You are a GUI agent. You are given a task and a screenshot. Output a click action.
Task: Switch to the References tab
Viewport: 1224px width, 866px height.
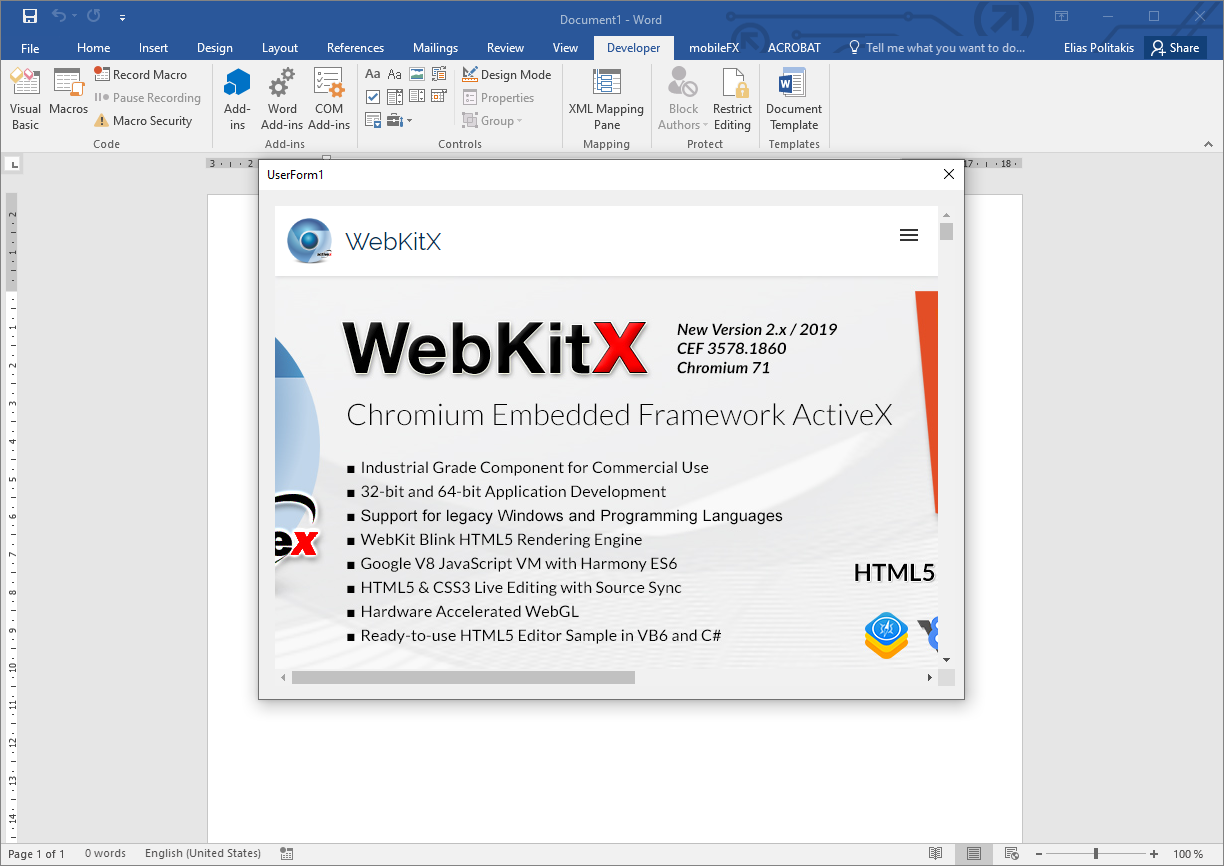(x=355, y=48)
